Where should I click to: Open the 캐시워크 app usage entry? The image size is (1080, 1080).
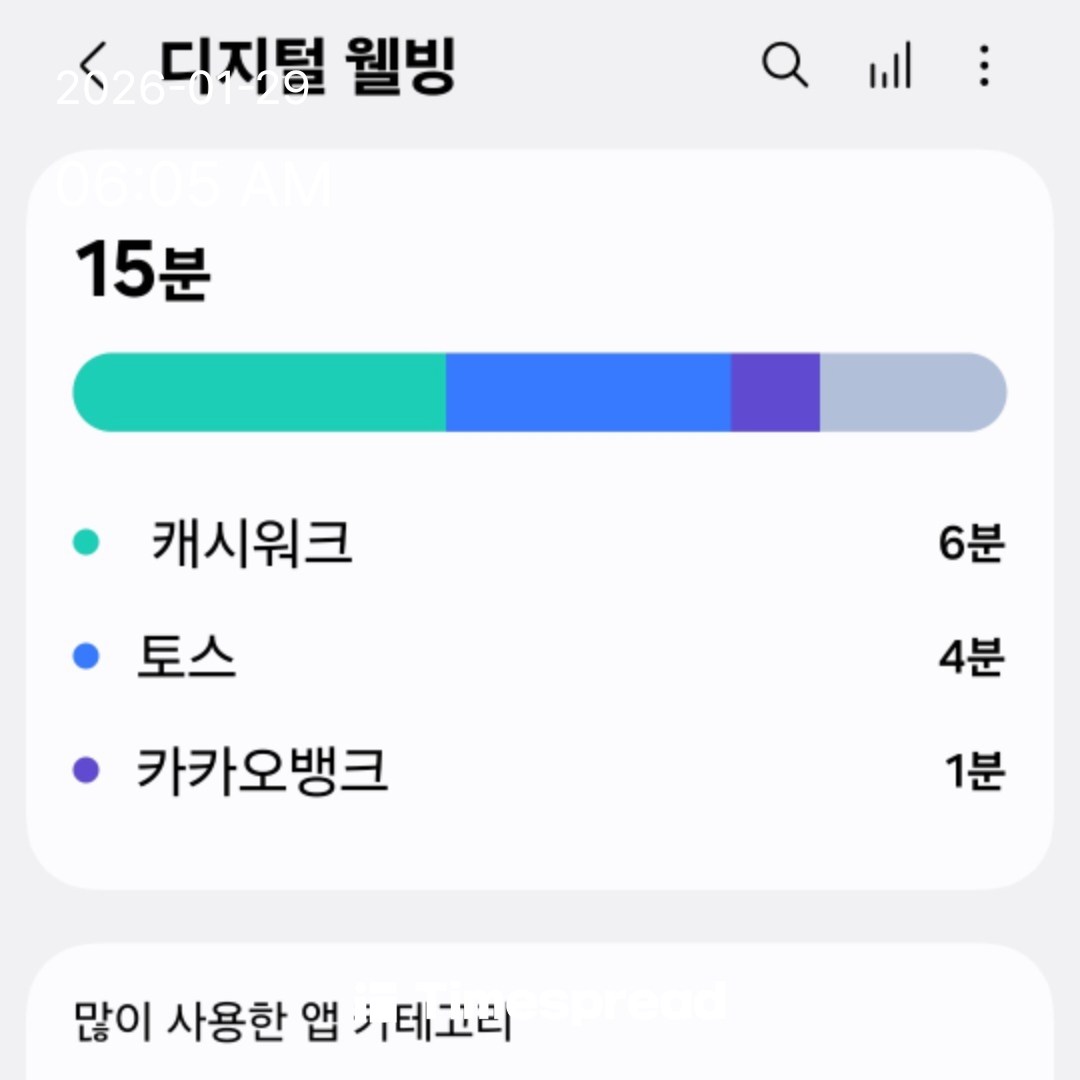click(x=252, y=543)
